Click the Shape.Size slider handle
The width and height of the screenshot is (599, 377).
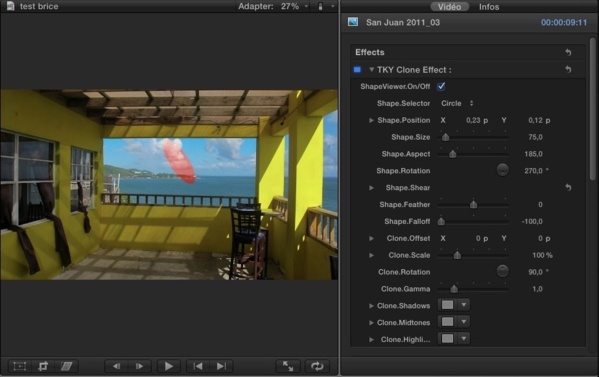pos(445,137)
